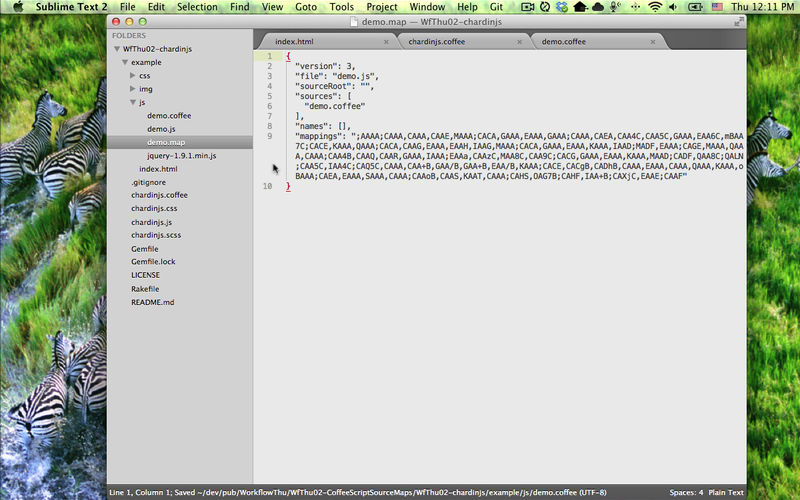
Task: Open chardinjs.coffee in the sidebar
Action: 159,195
